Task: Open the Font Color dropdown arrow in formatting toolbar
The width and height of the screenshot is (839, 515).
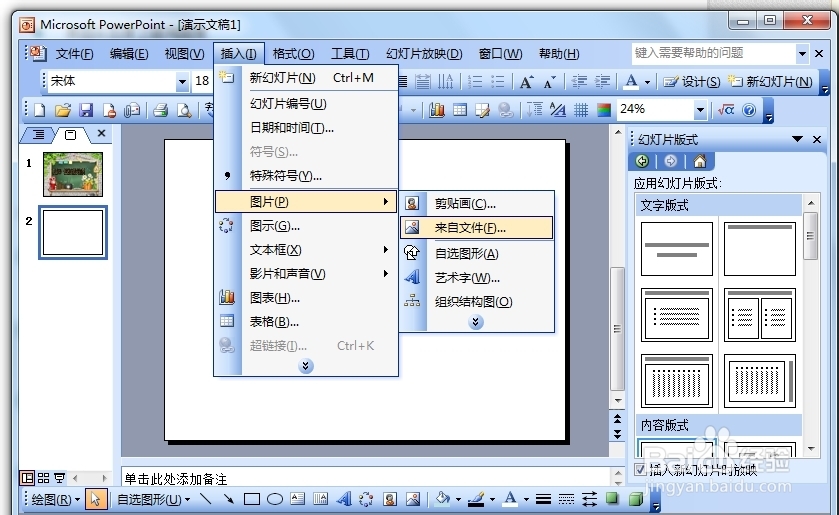Action: point(647,82)
